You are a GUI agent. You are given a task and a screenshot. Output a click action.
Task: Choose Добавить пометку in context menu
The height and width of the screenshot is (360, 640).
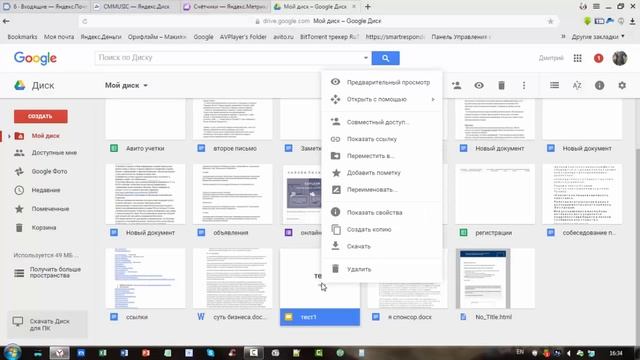click(x=382, y=173)
